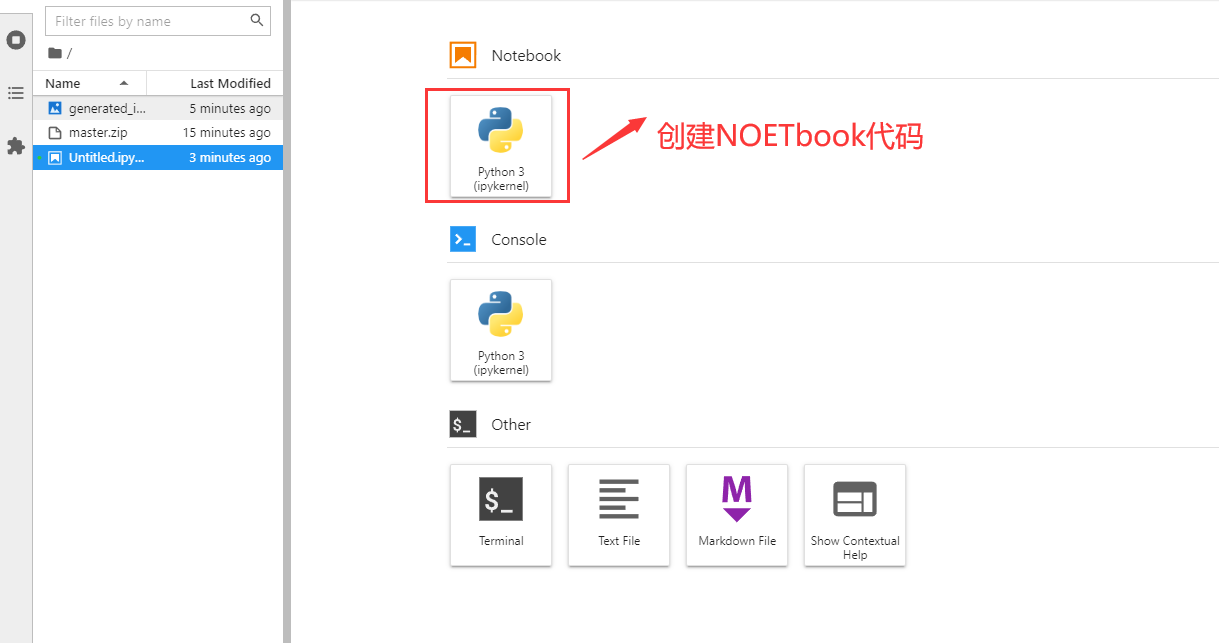Click the search magnifier in file filter
The height and width of the screenshot is (643, 1219).
coord(257,20)
